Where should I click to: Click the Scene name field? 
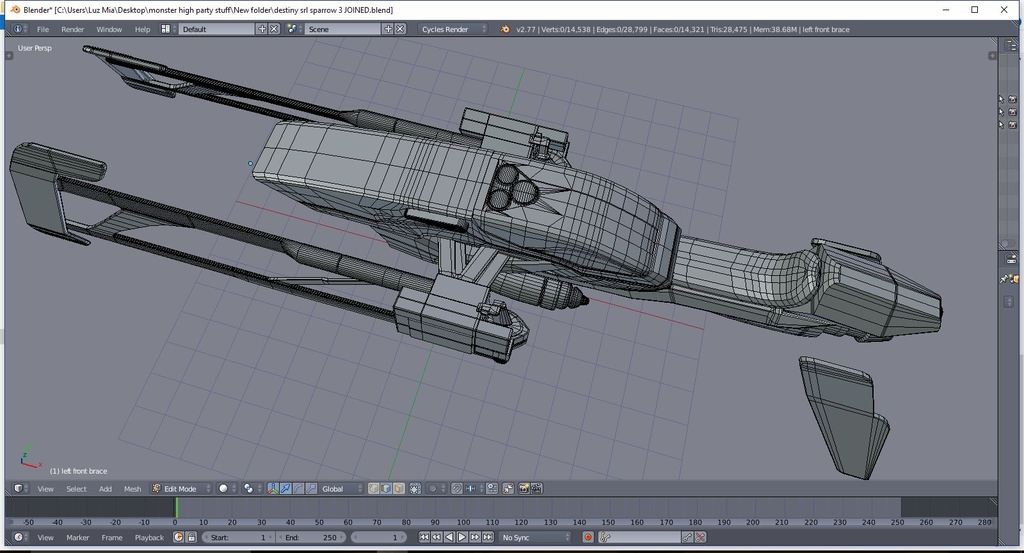pos(343,29)
